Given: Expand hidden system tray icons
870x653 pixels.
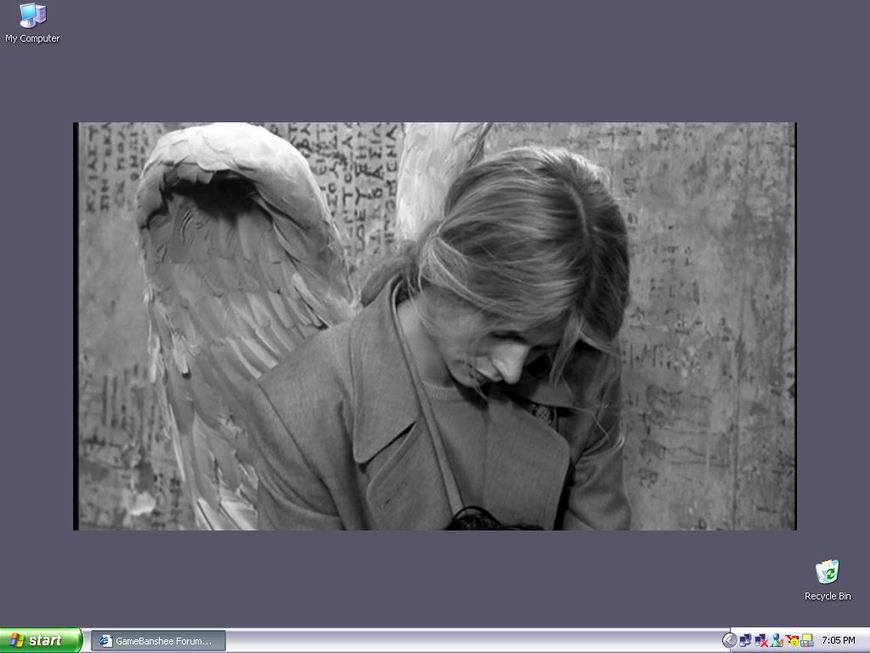Looking at the screenshot, I should click(x=730, y=641).
